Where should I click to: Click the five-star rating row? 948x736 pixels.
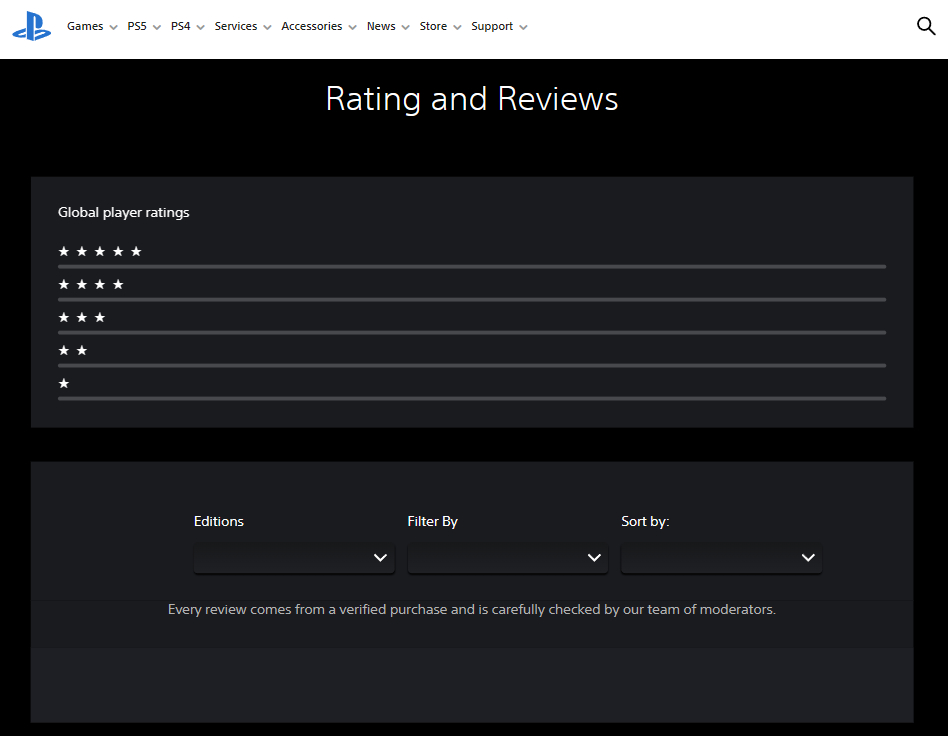(472, 257)
